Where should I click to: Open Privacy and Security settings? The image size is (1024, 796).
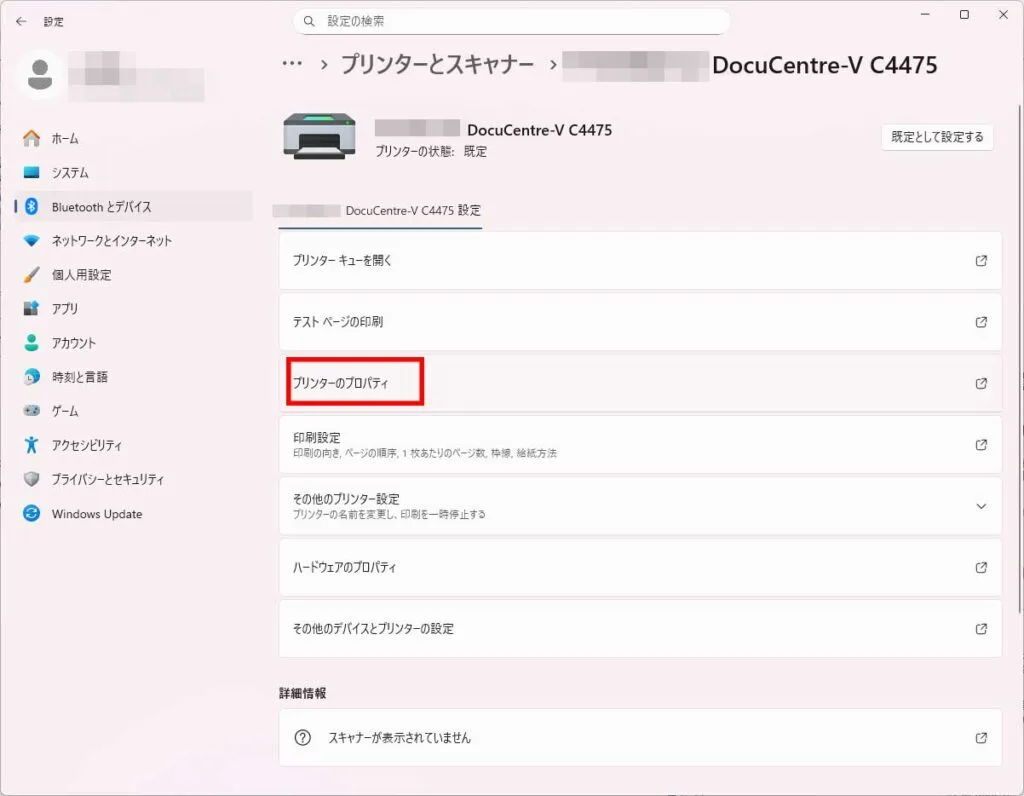coord(107,479)
